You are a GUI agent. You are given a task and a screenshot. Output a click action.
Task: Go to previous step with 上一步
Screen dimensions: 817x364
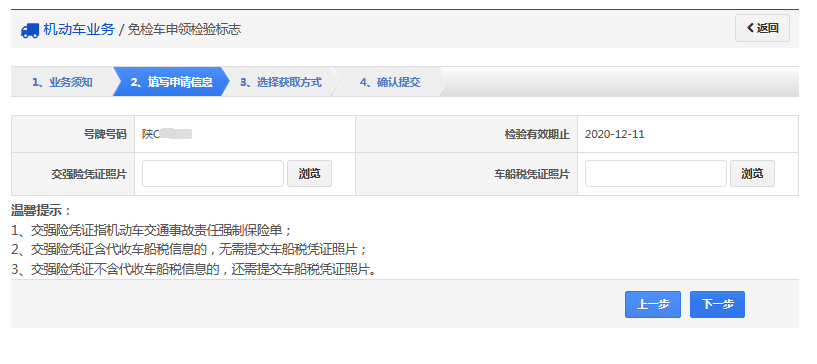653,304
